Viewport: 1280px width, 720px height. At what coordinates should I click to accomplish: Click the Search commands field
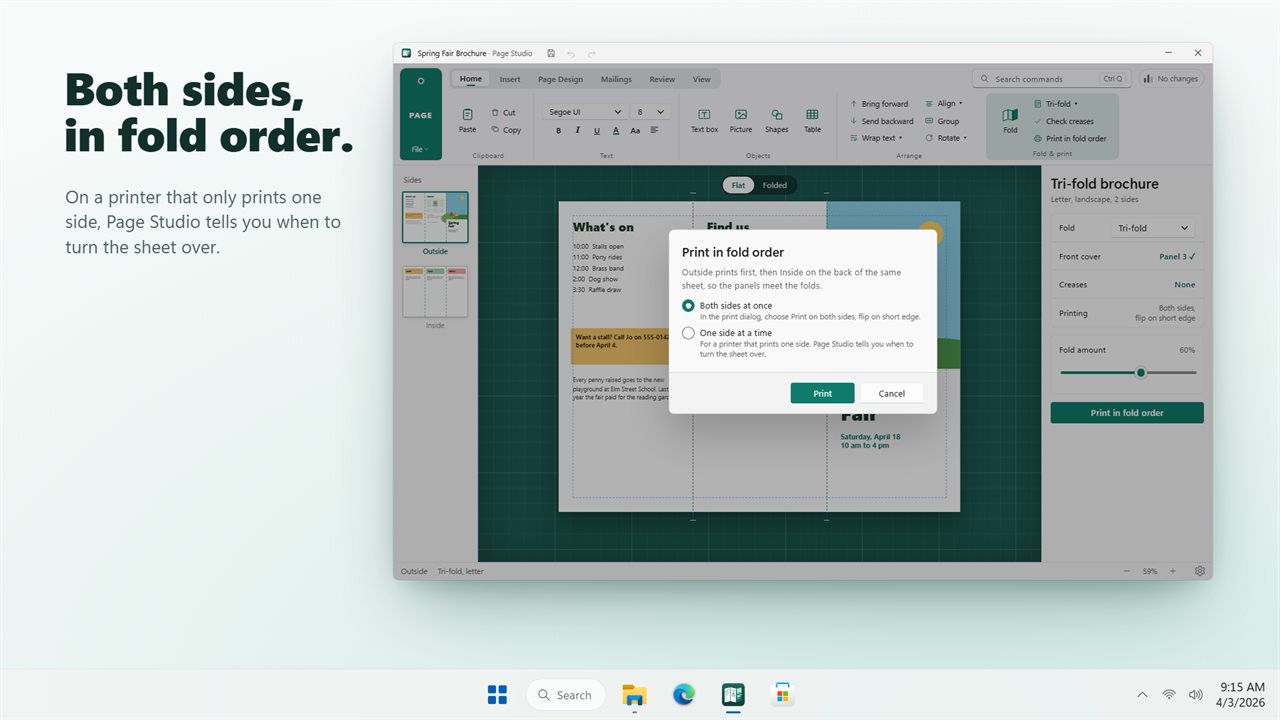(x=1050, y=79)
